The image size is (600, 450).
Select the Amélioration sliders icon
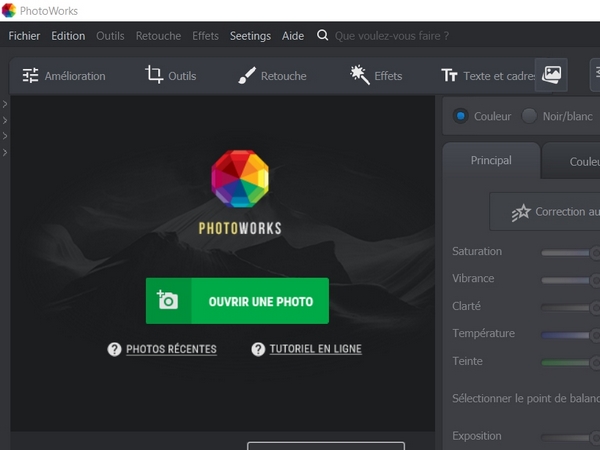click(30, 75)
